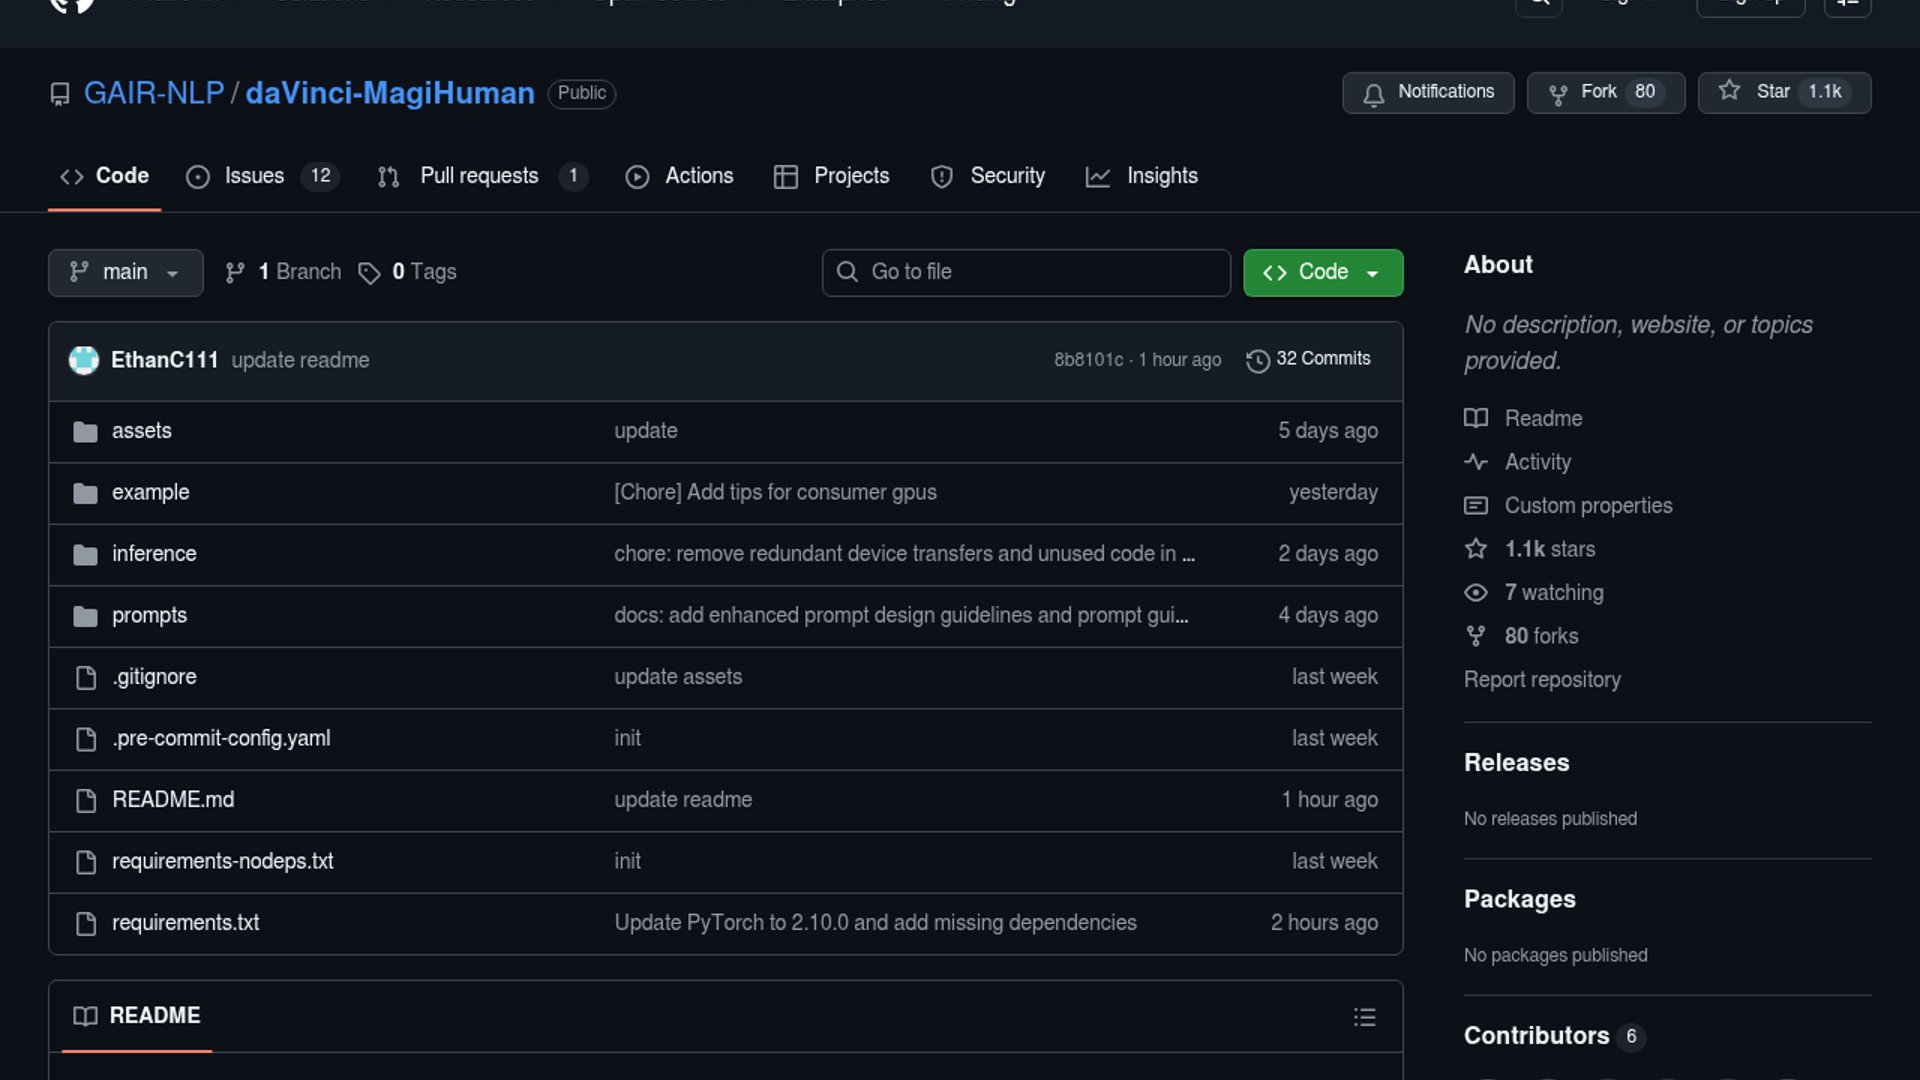Open the inference folder
Viewport: 1920px width, 1080px height.
[154, 554]
